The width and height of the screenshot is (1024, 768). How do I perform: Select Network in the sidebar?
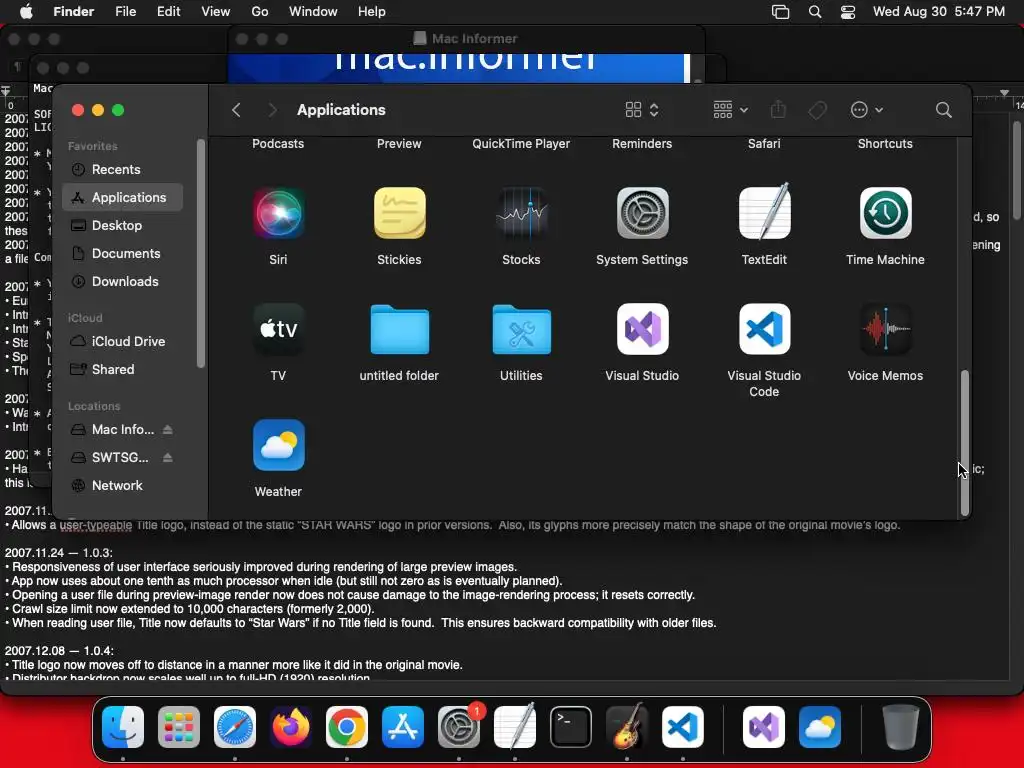tap(123, 485)
